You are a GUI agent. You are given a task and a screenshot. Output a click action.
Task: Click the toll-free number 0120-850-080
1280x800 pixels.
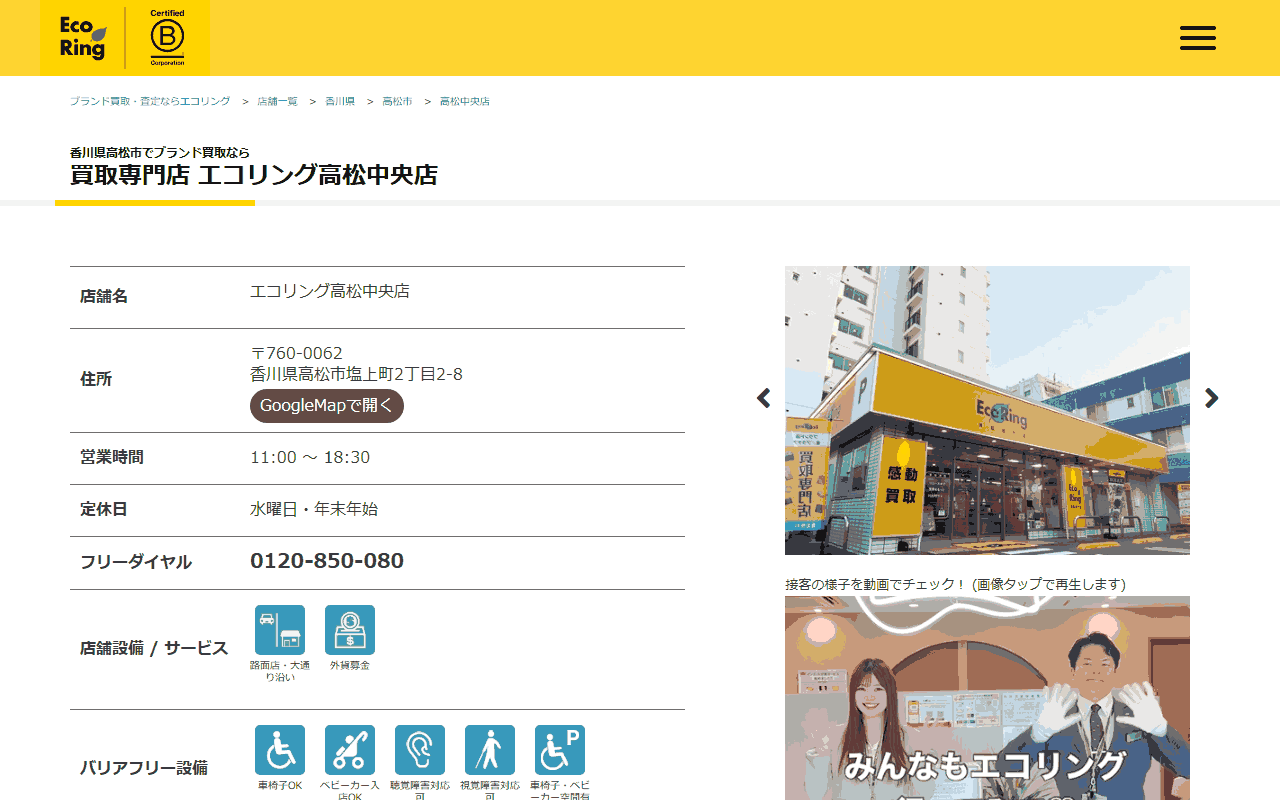[327, 561]
